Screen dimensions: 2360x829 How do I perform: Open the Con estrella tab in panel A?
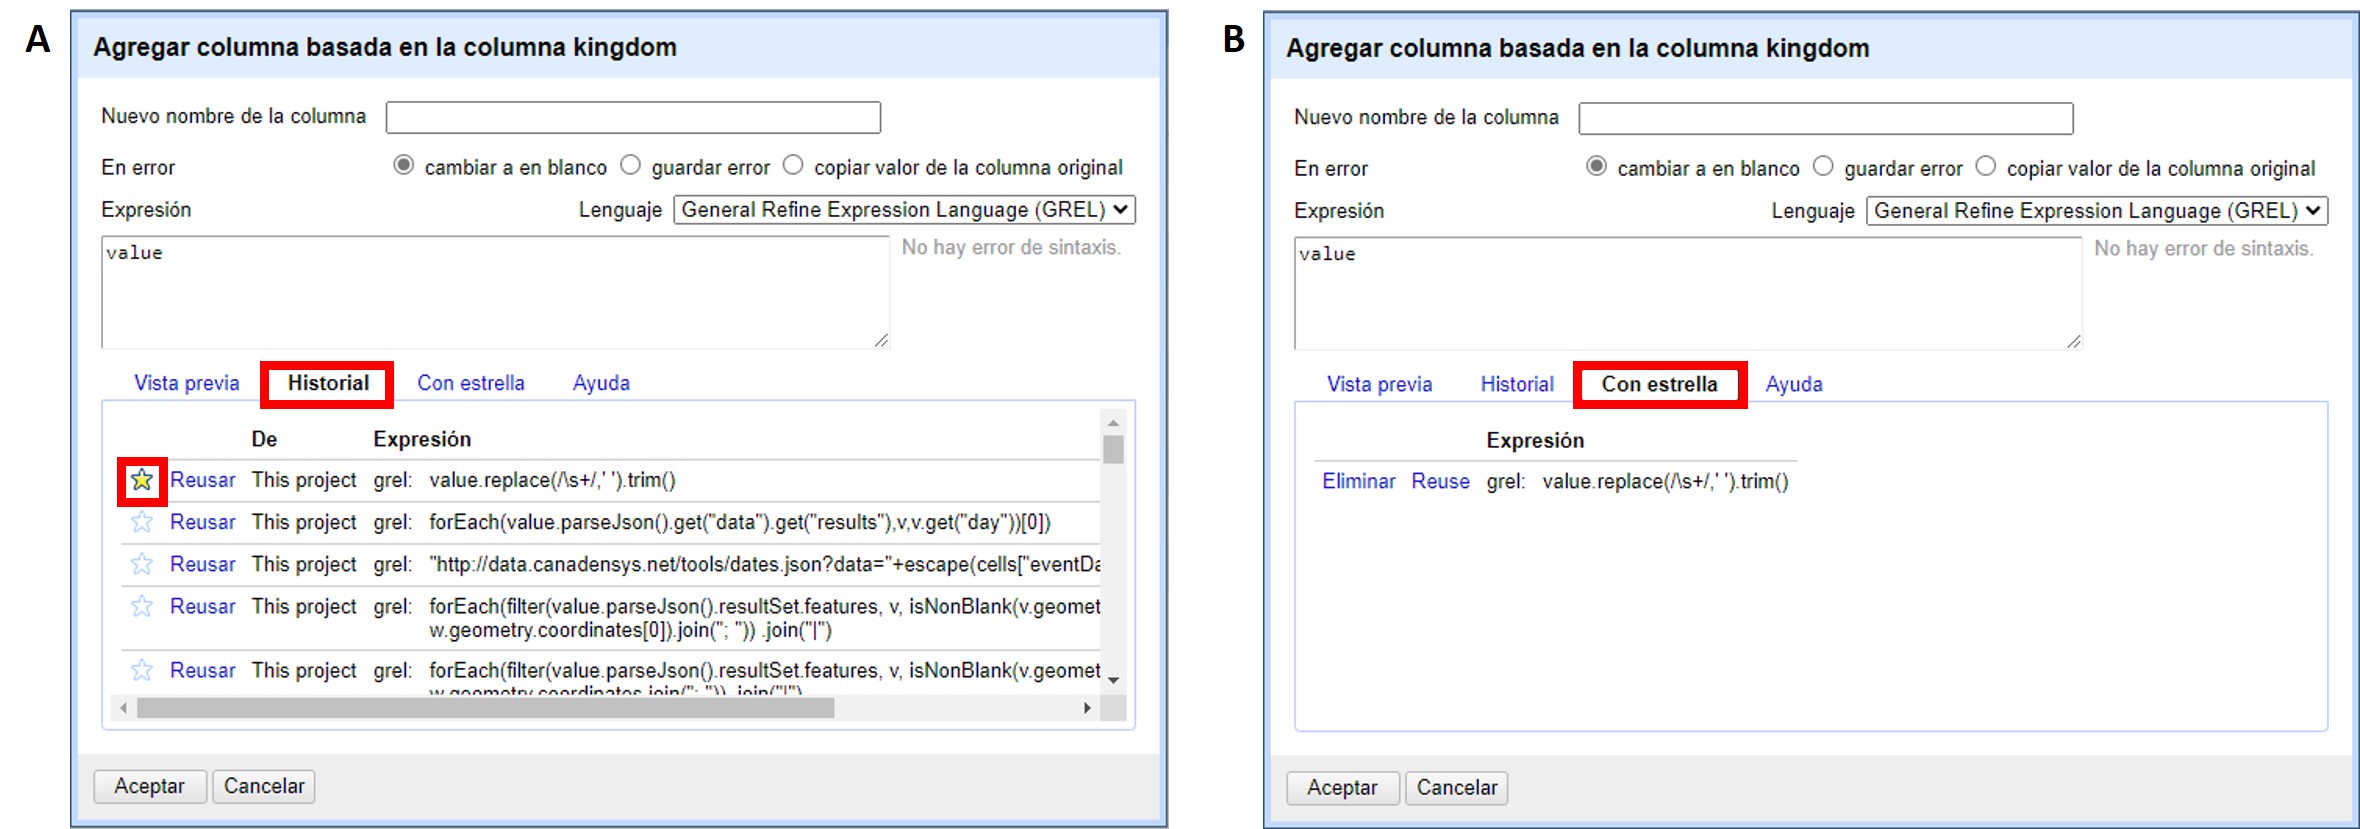click(471, 383)
